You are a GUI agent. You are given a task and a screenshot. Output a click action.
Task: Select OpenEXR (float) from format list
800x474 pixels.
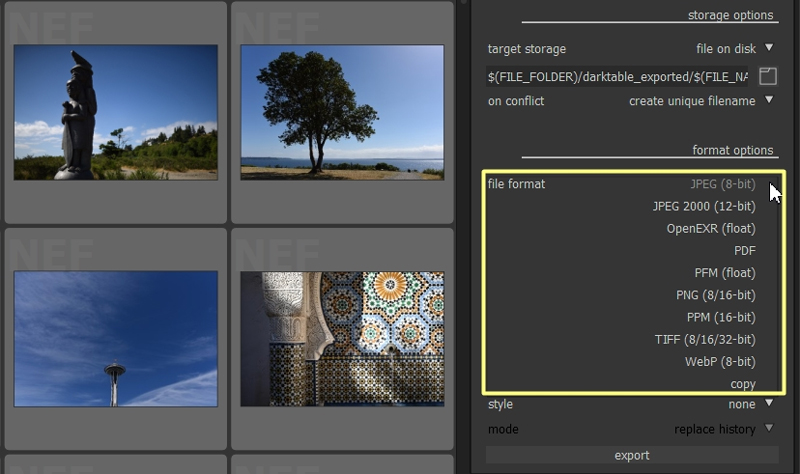[x=710, y=228]
